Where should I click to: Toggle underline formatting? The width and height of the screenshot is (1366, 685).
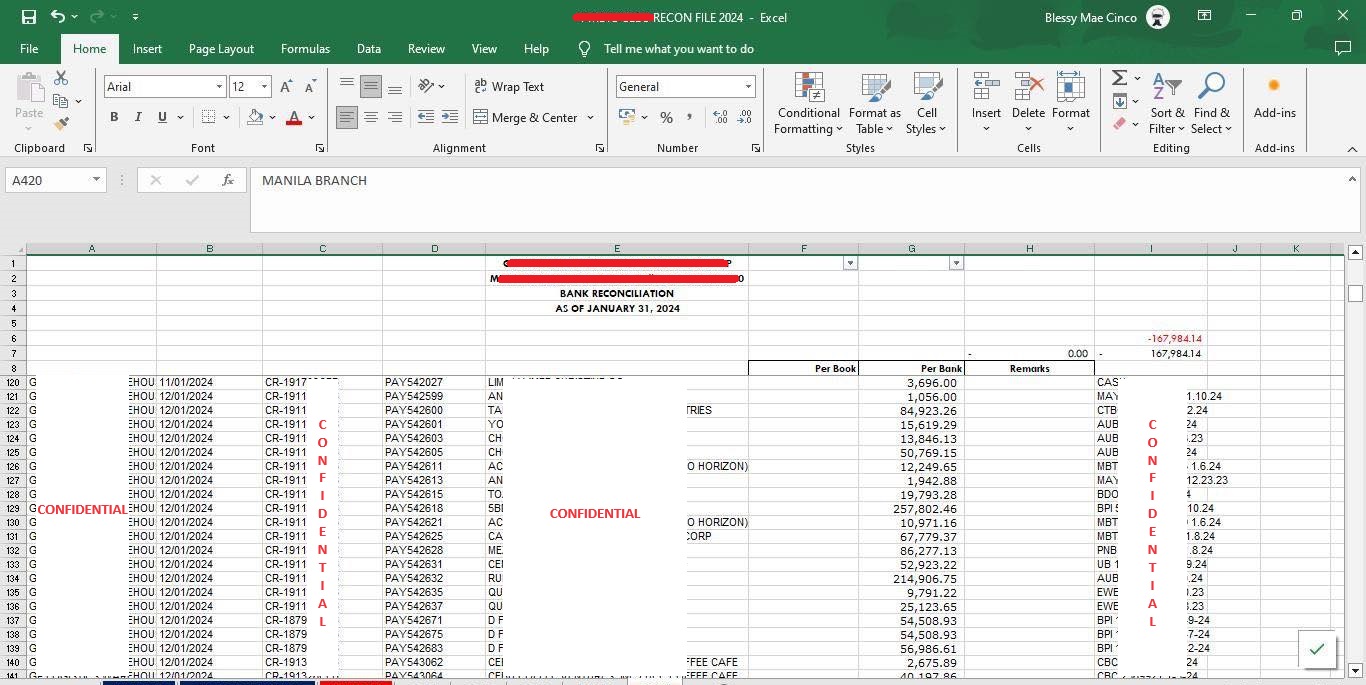coord(163,117)
